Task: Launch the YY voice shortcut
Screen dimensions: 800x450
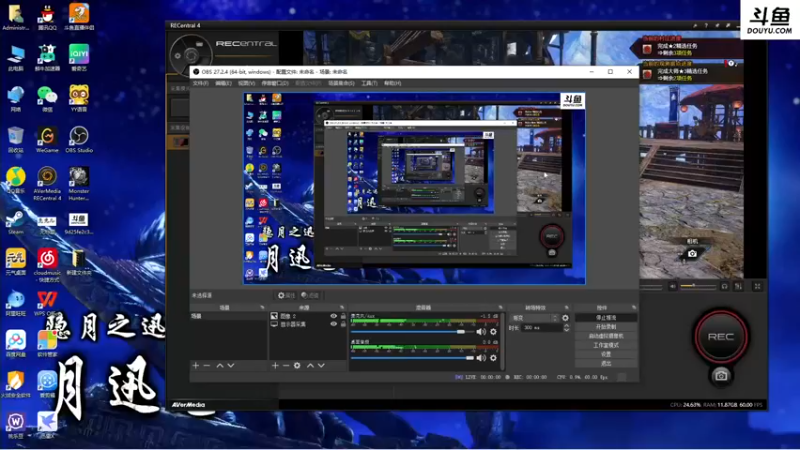Action: 79,98
